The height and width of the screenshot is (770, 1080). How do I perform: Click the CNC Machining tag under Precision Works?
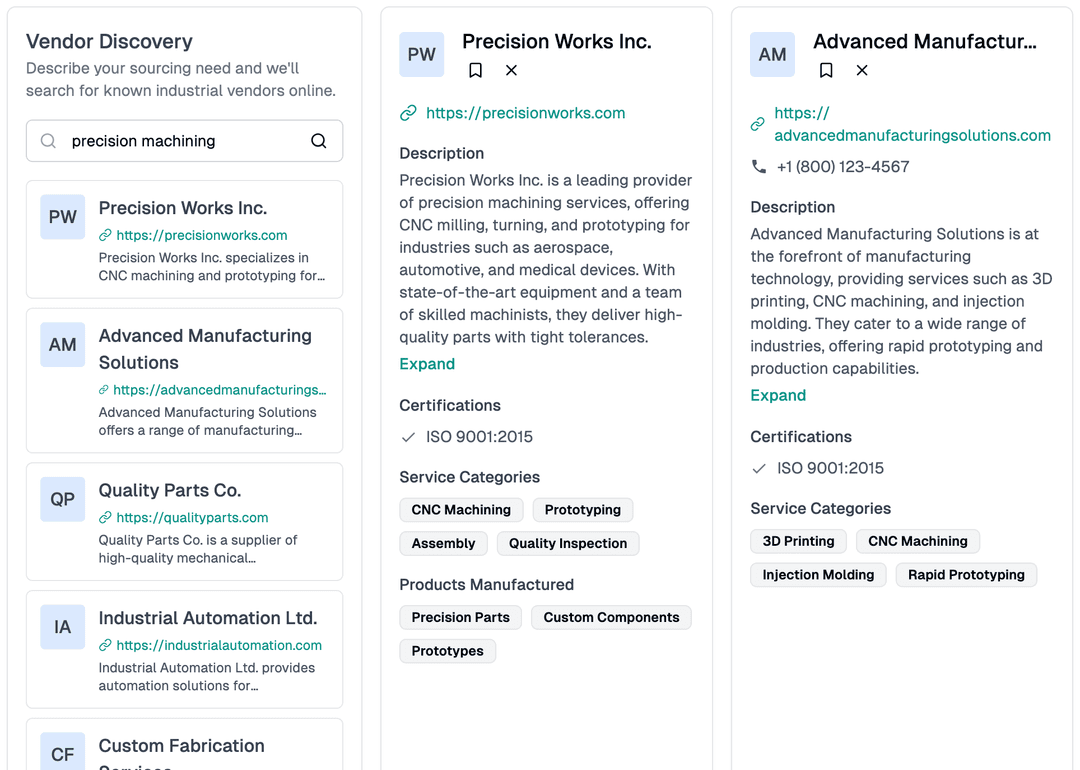pos(461,510)
